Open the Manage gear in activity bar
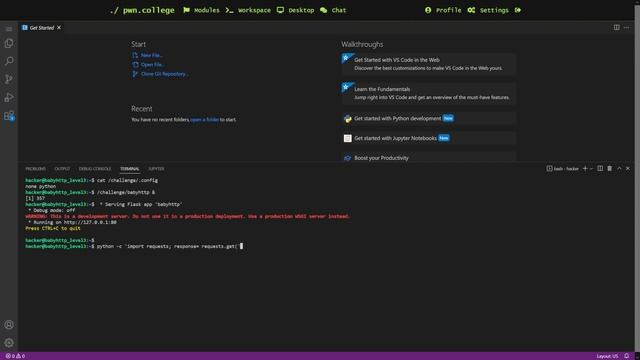640x360 pixels. [9, 343]
